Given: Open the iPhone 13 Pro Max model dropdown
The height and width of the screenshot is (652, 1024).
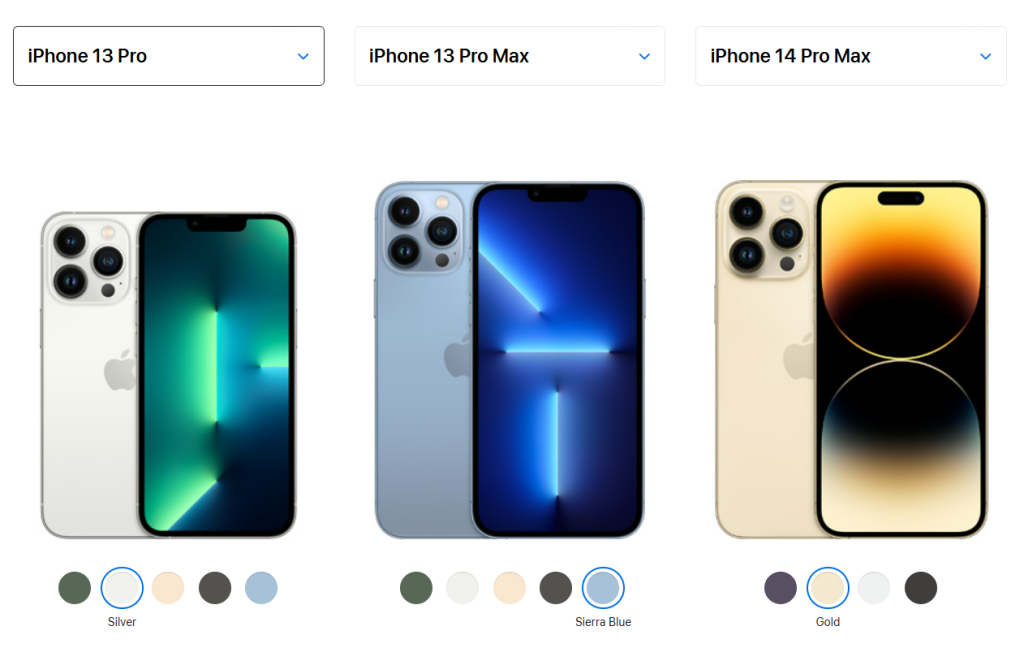Looking at the screenshot, I should [509, 56].
